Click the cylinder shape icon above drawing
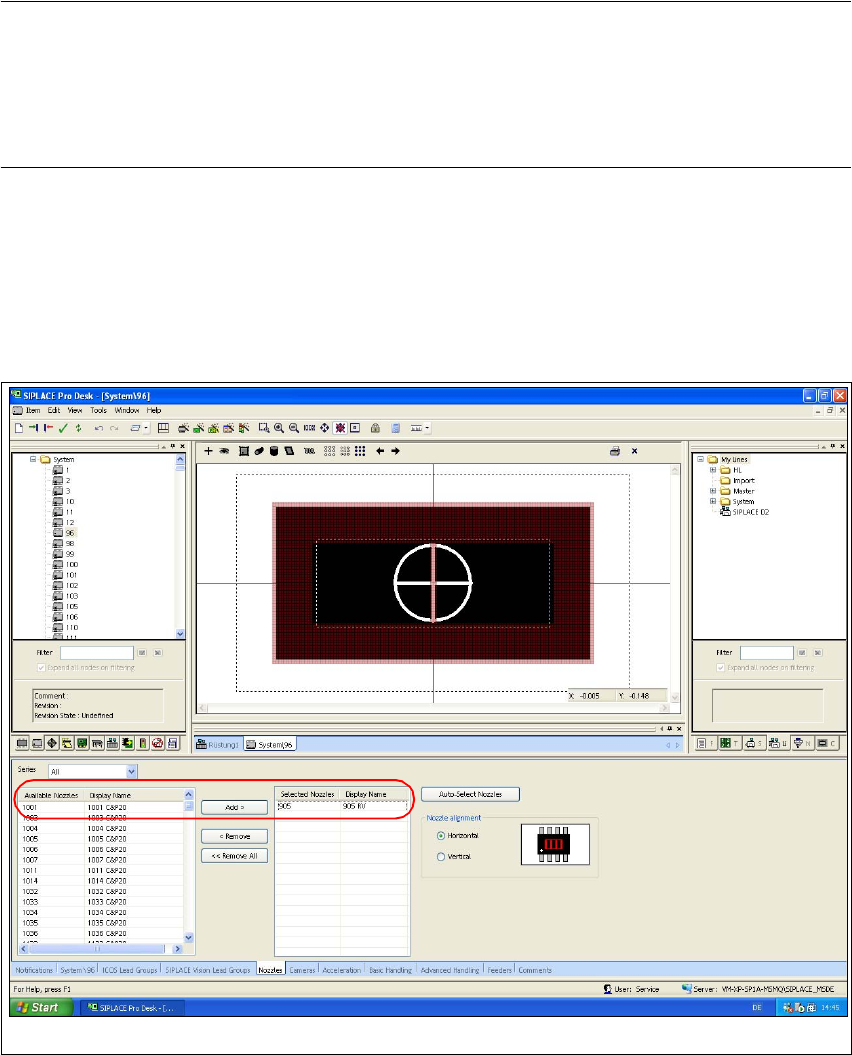 (274, 451)
